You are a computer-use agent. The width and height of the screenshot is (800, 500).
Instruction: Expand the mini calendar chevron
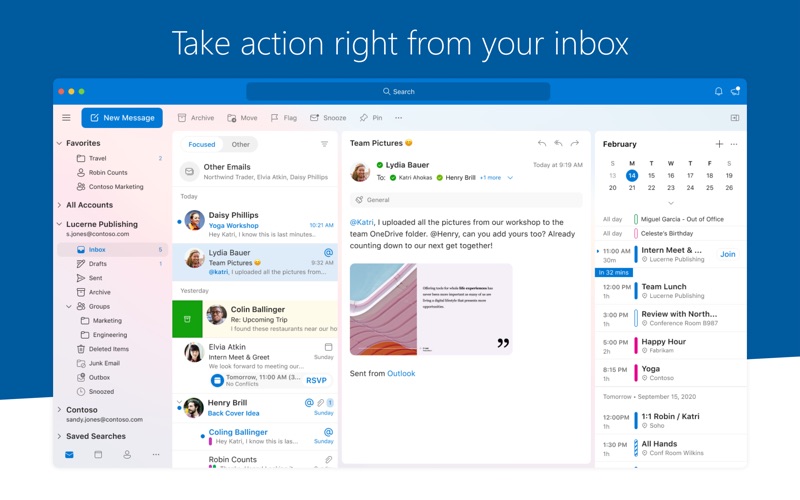(x=671, y=203)
